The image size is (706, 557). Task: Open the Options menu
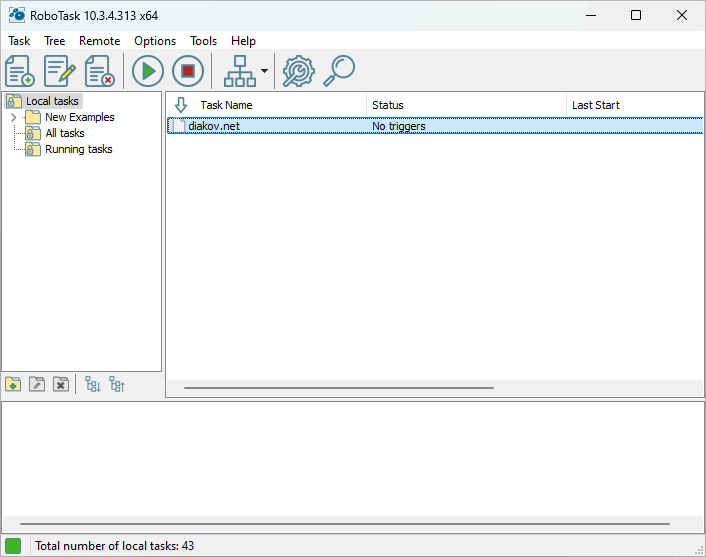tap(155, 41)
